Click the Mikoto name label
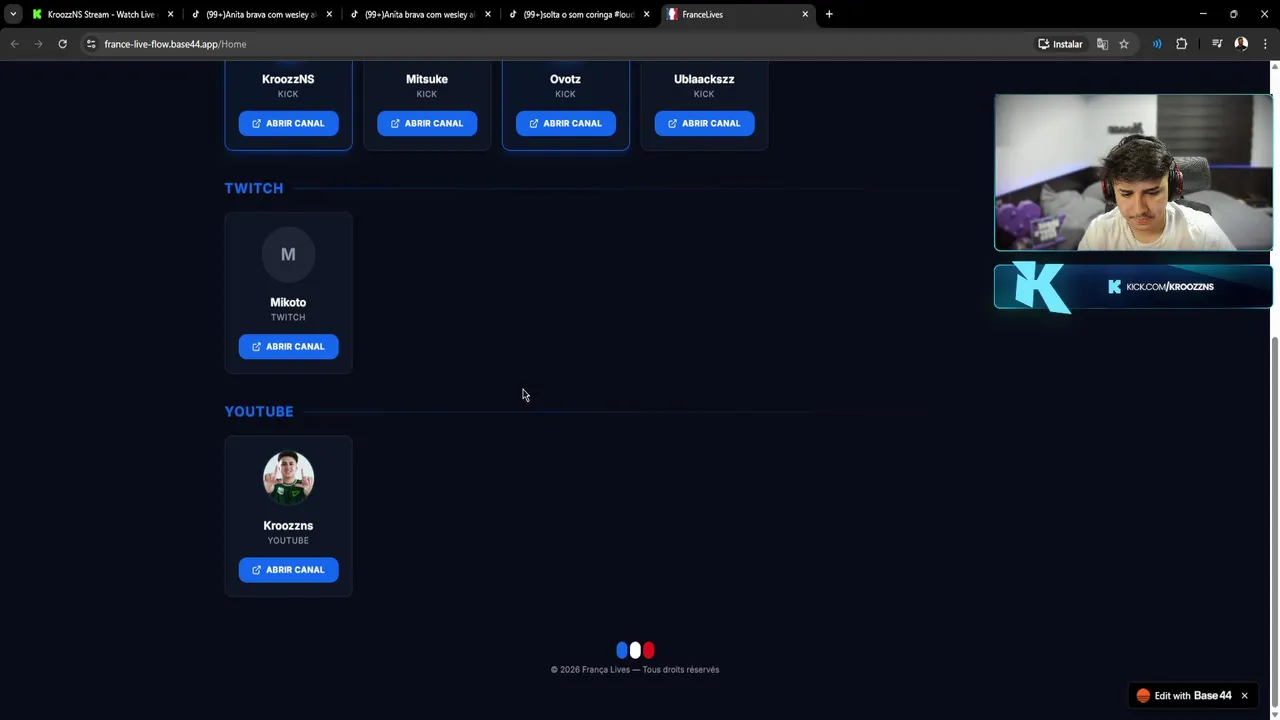Image resolution: width=1280 pixels, height=720 pixels. tap(288, 302)
